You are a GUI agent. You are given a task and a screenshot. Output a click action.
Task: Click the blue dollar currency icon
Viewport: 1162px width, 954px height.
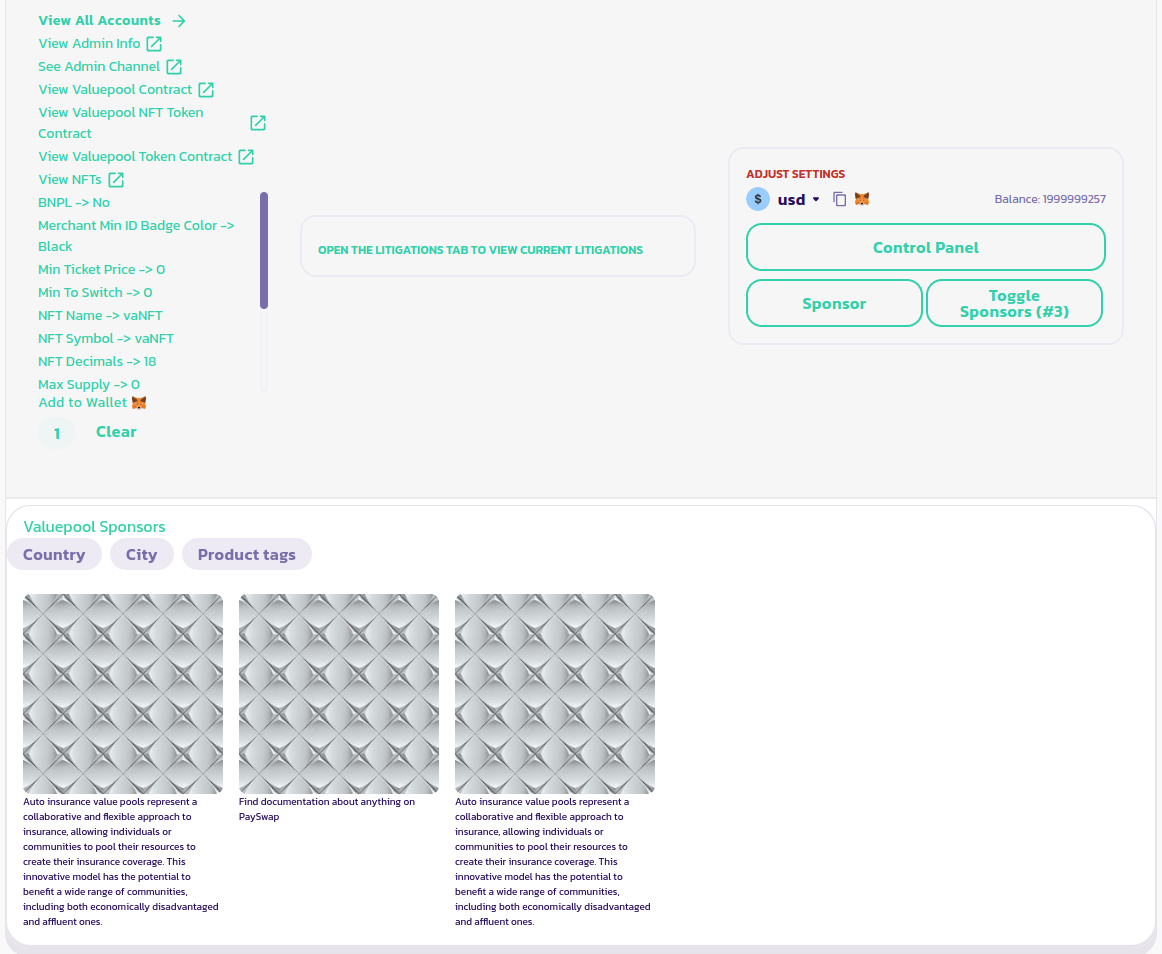click(758, 200)
